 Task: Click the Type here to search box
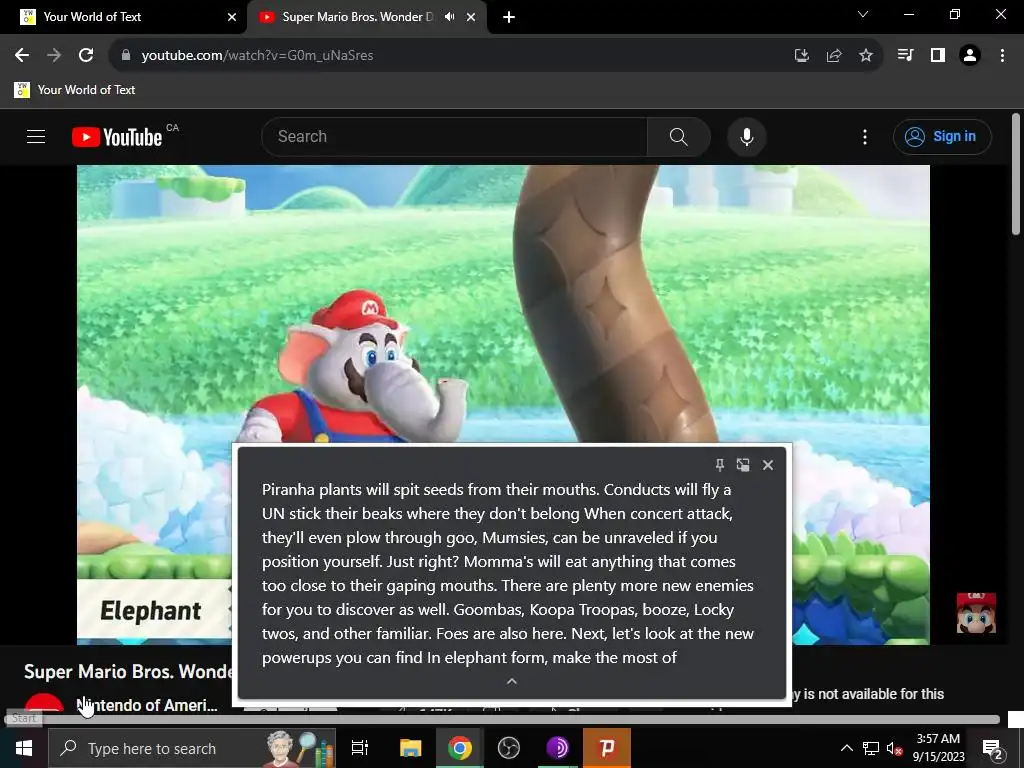pyautogui.click(x=192, y=748)
